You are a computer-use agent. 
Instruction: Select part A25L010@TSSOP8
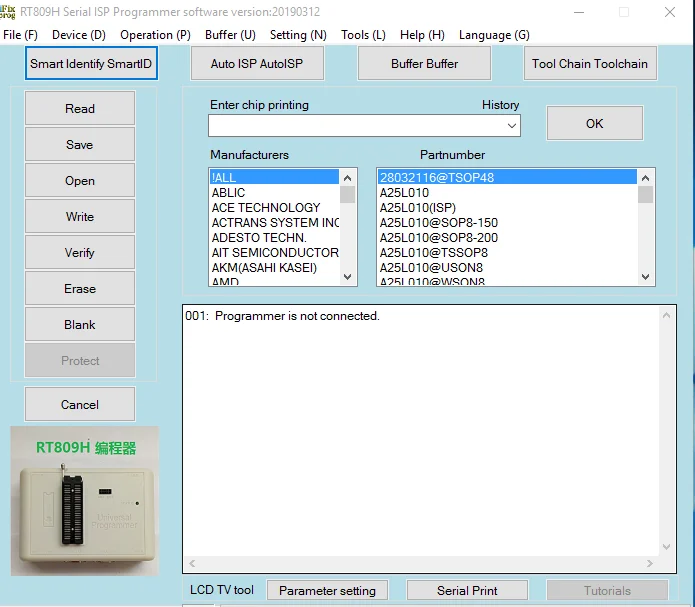tap(508, 253)
